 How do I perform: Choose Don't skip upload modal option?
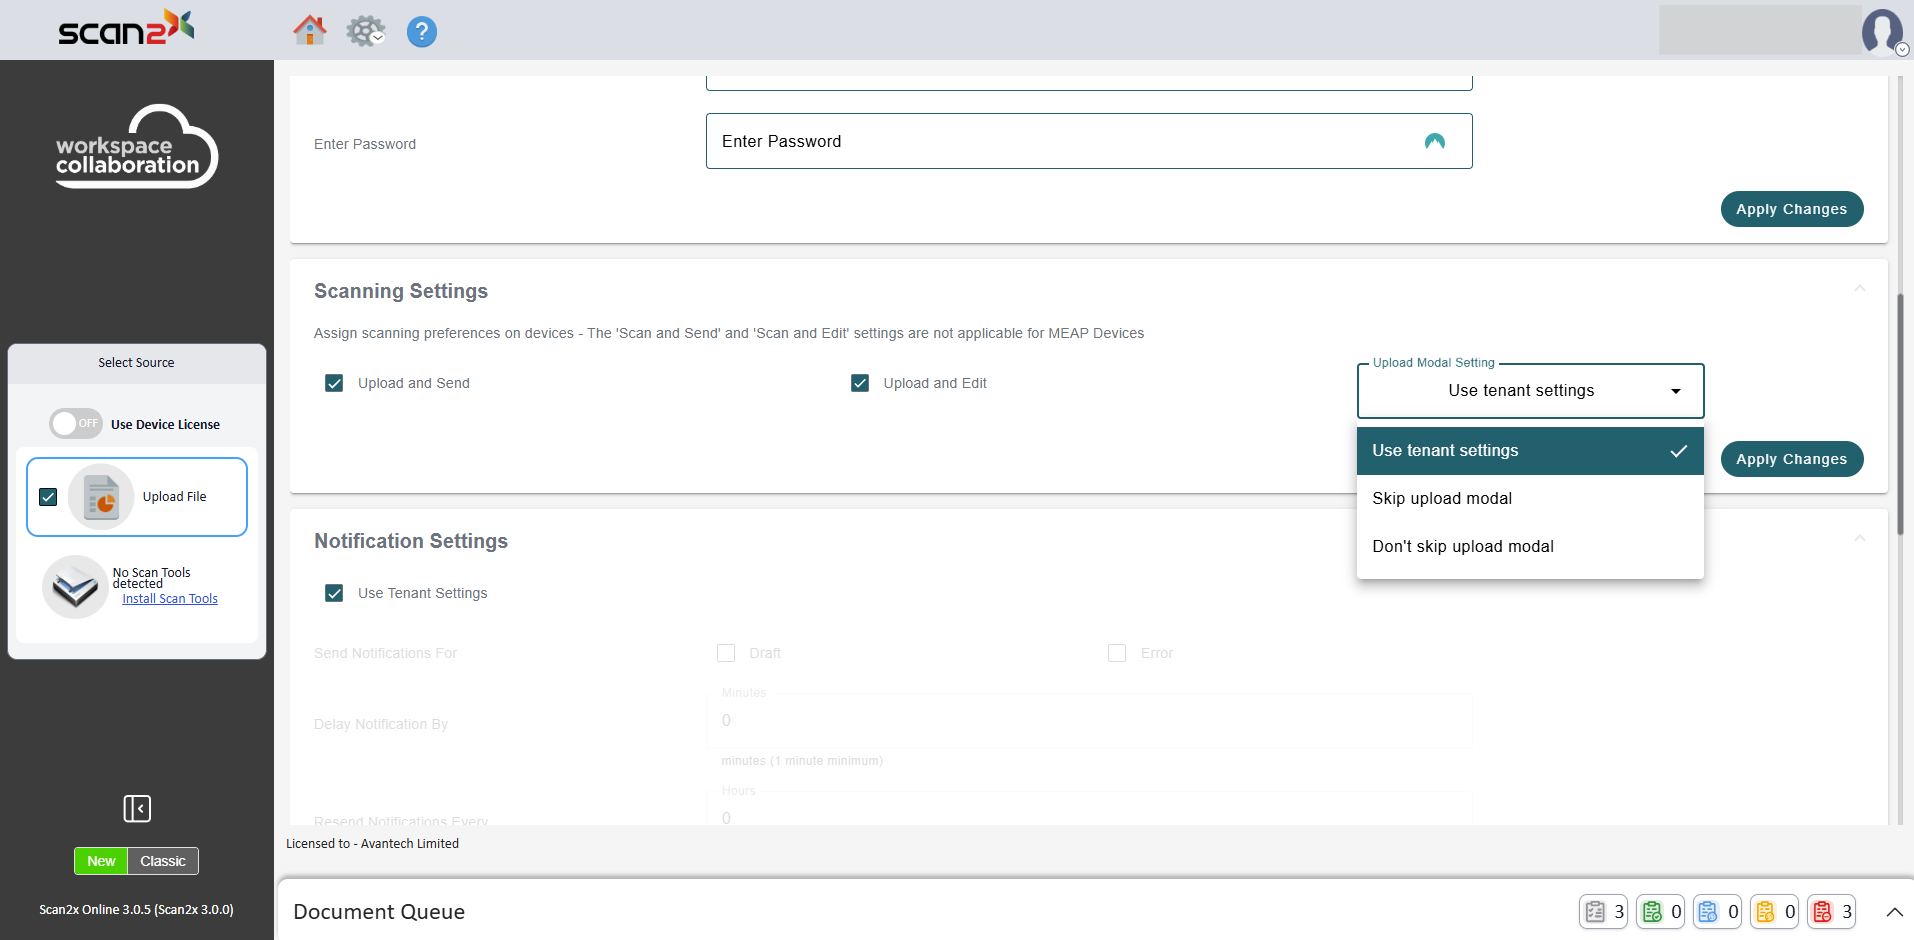pyautogui.click(x=1462, y=546)
